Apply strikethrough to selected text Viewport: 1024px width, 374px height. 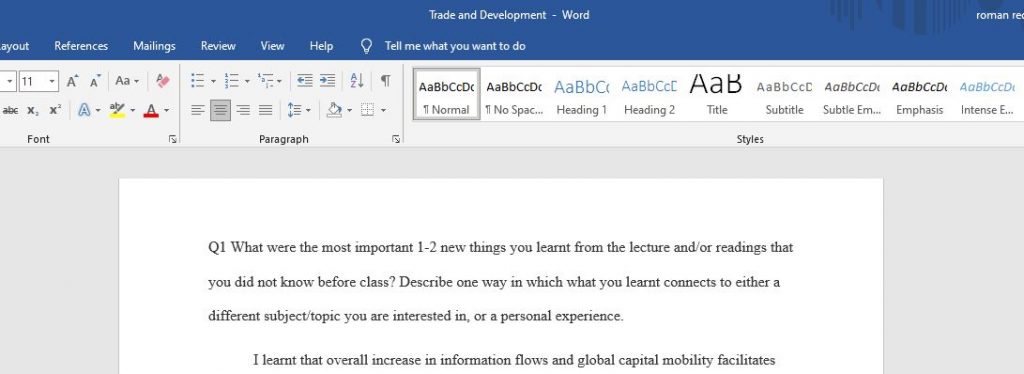[10, 110]
